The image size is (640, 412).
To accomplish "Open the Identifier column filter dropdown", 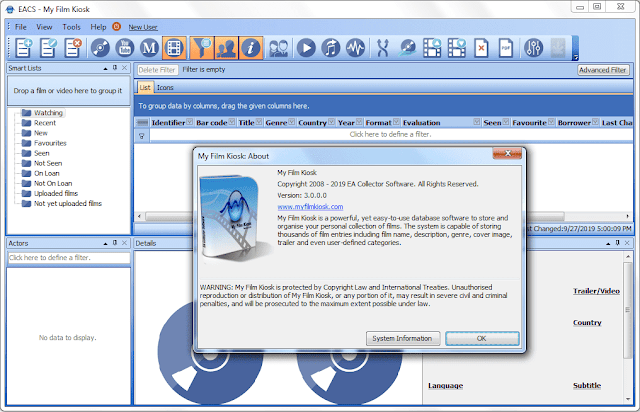I will pos(190,122).
